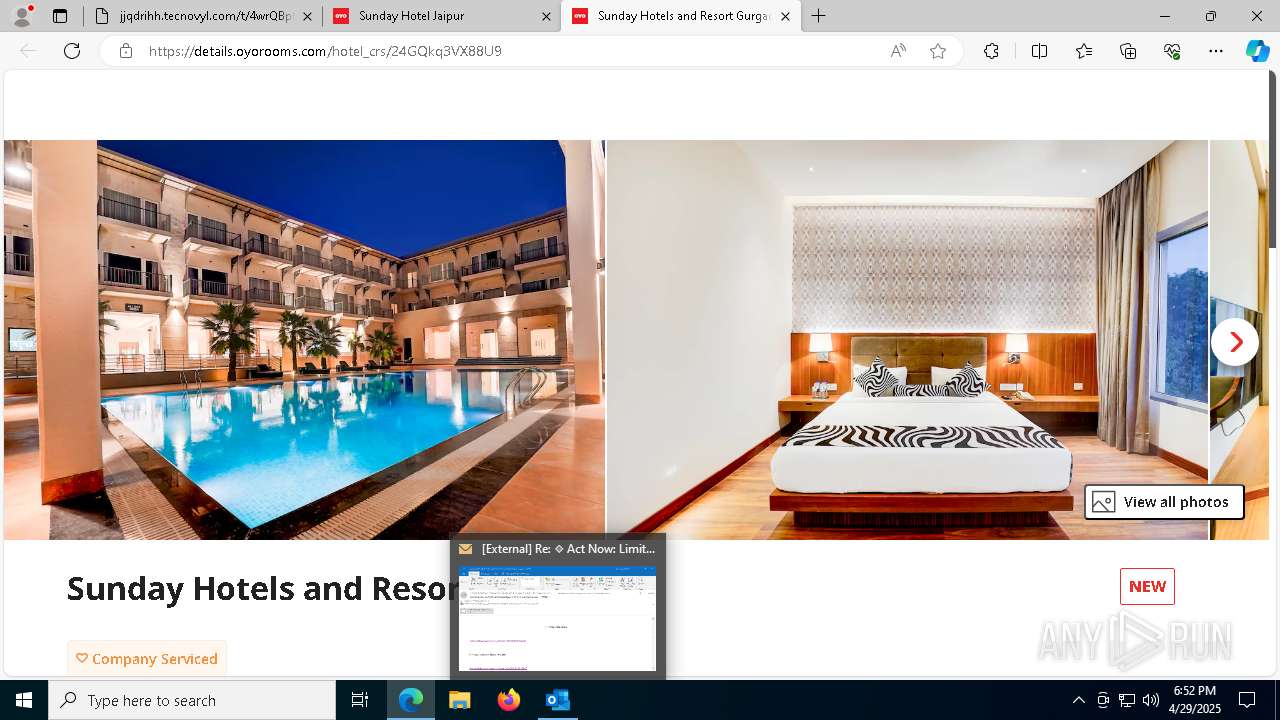
Task: Close the jjqdrihh.tecnovyl.com tab
Action: click(x=307, y=16)
